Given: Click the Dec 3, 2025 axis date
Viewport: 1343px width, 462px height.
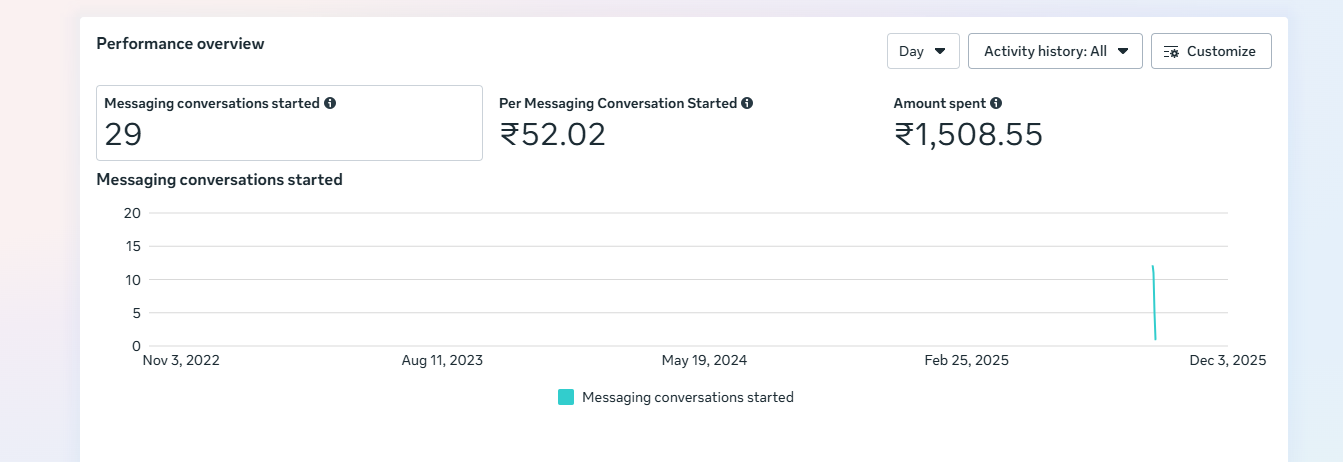Looking at the screenshot, I should point(1227,360).
